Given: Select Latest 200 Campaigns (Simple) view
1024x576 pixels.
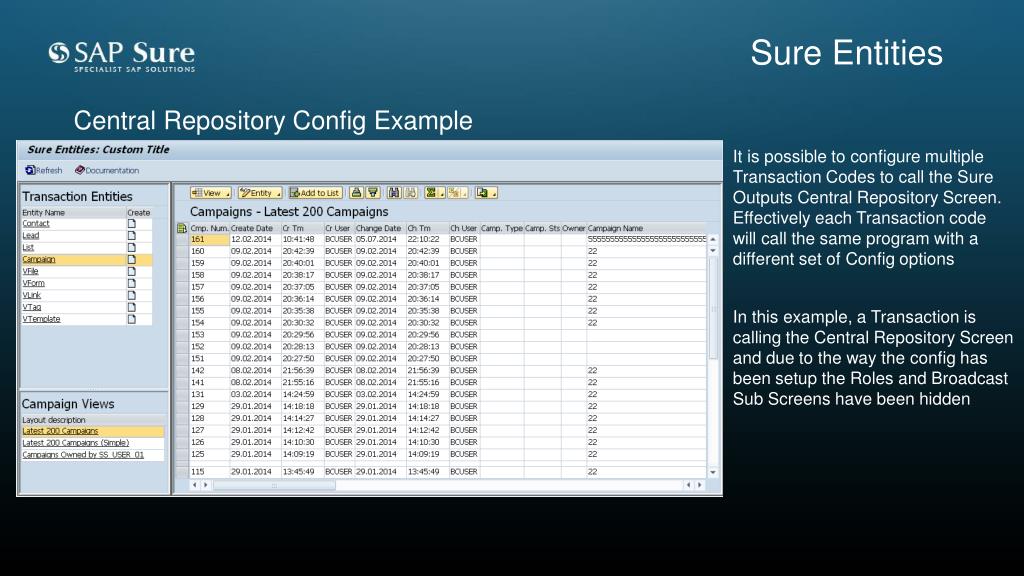Looking at the screenshot, I should (76, 443).
